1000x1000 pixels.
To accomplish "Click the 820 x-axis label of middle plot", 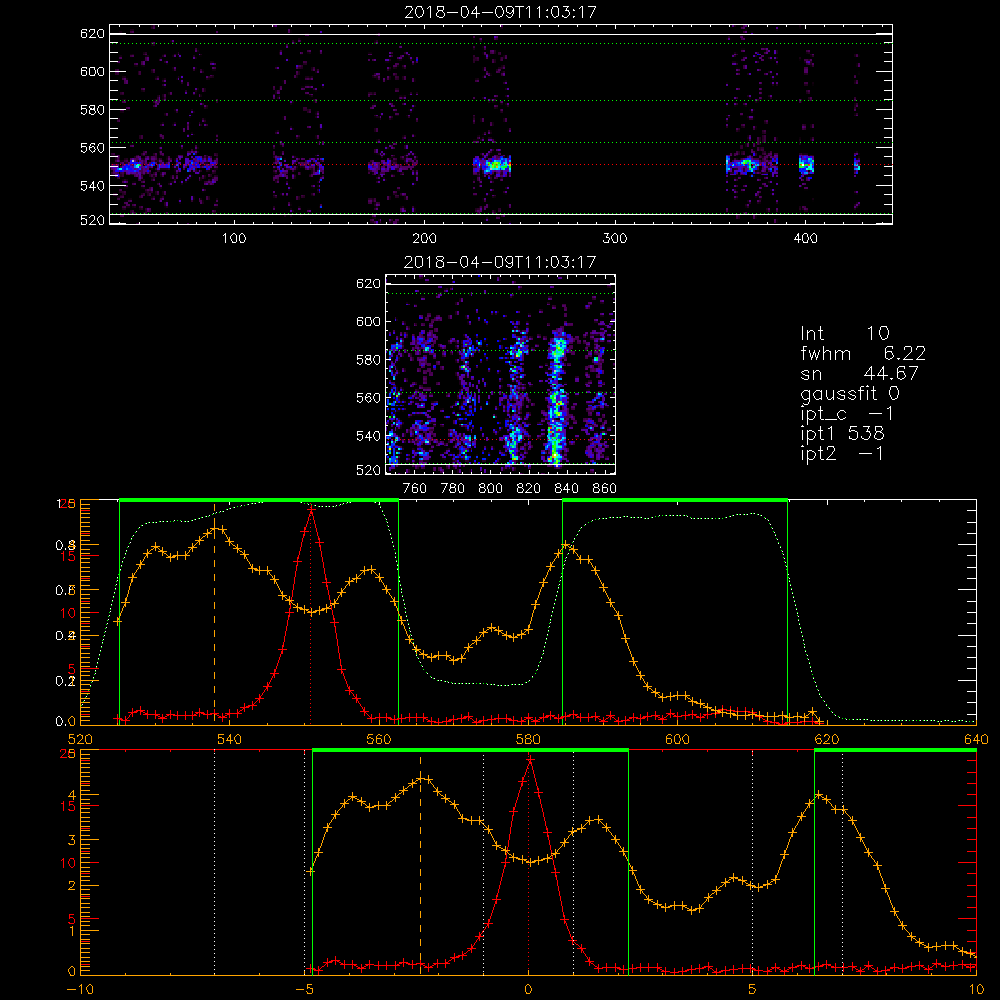I will pos(529,489).
